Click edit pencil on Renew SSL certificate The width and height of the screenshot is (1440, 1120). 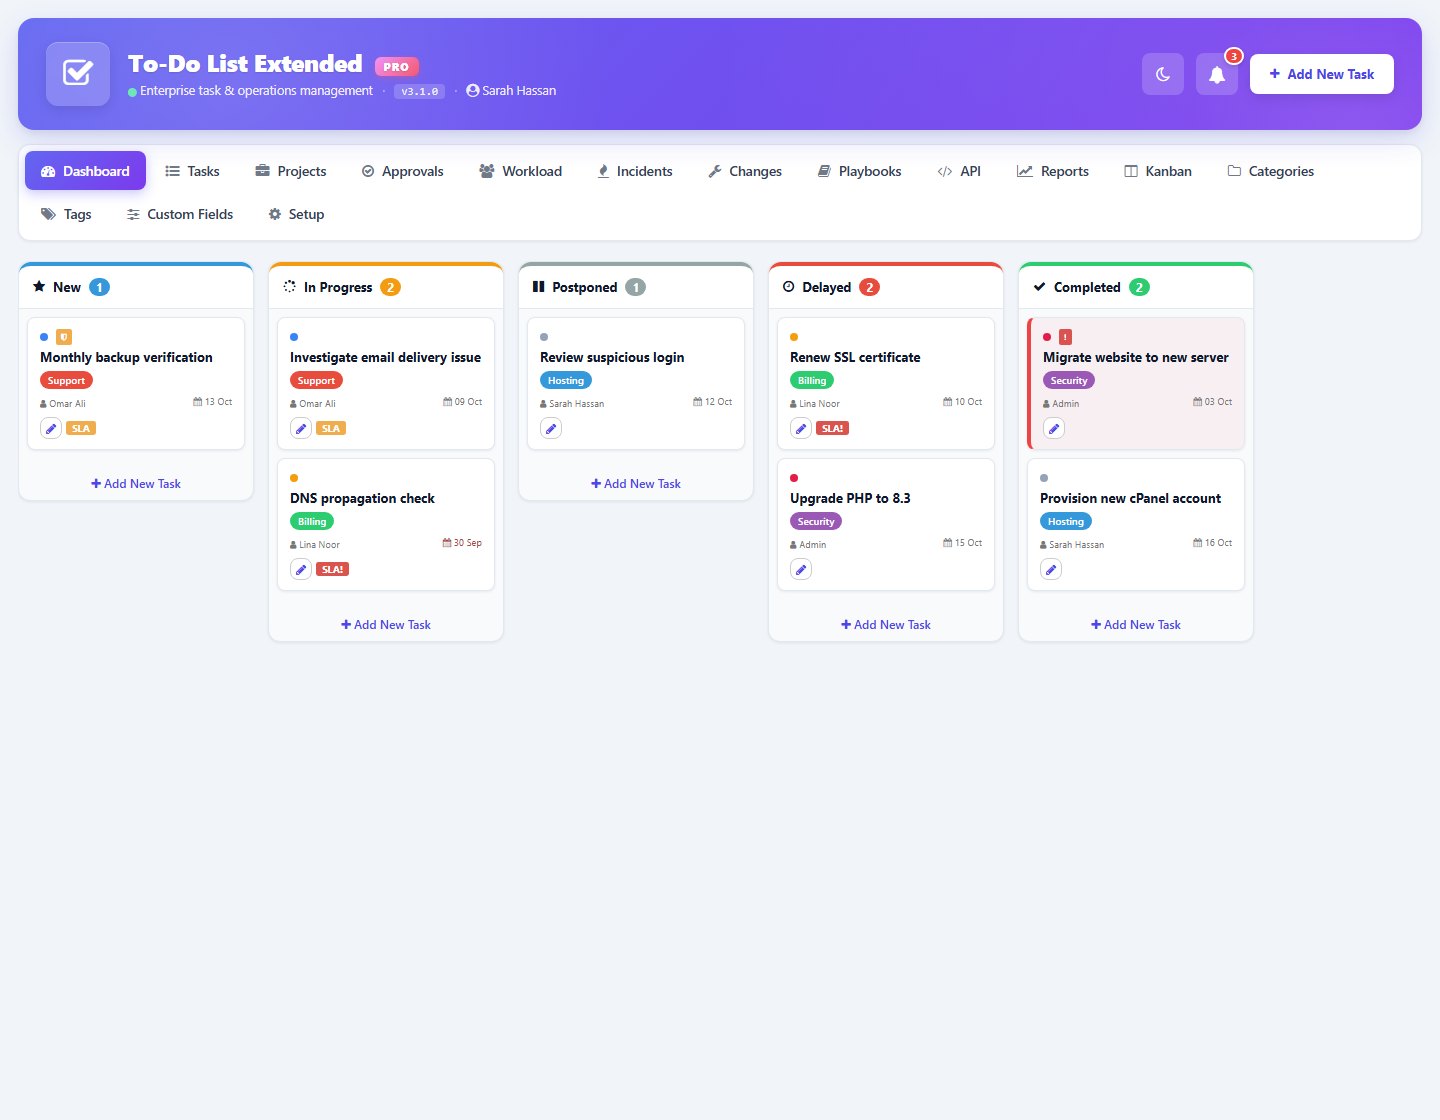(801, 428)
